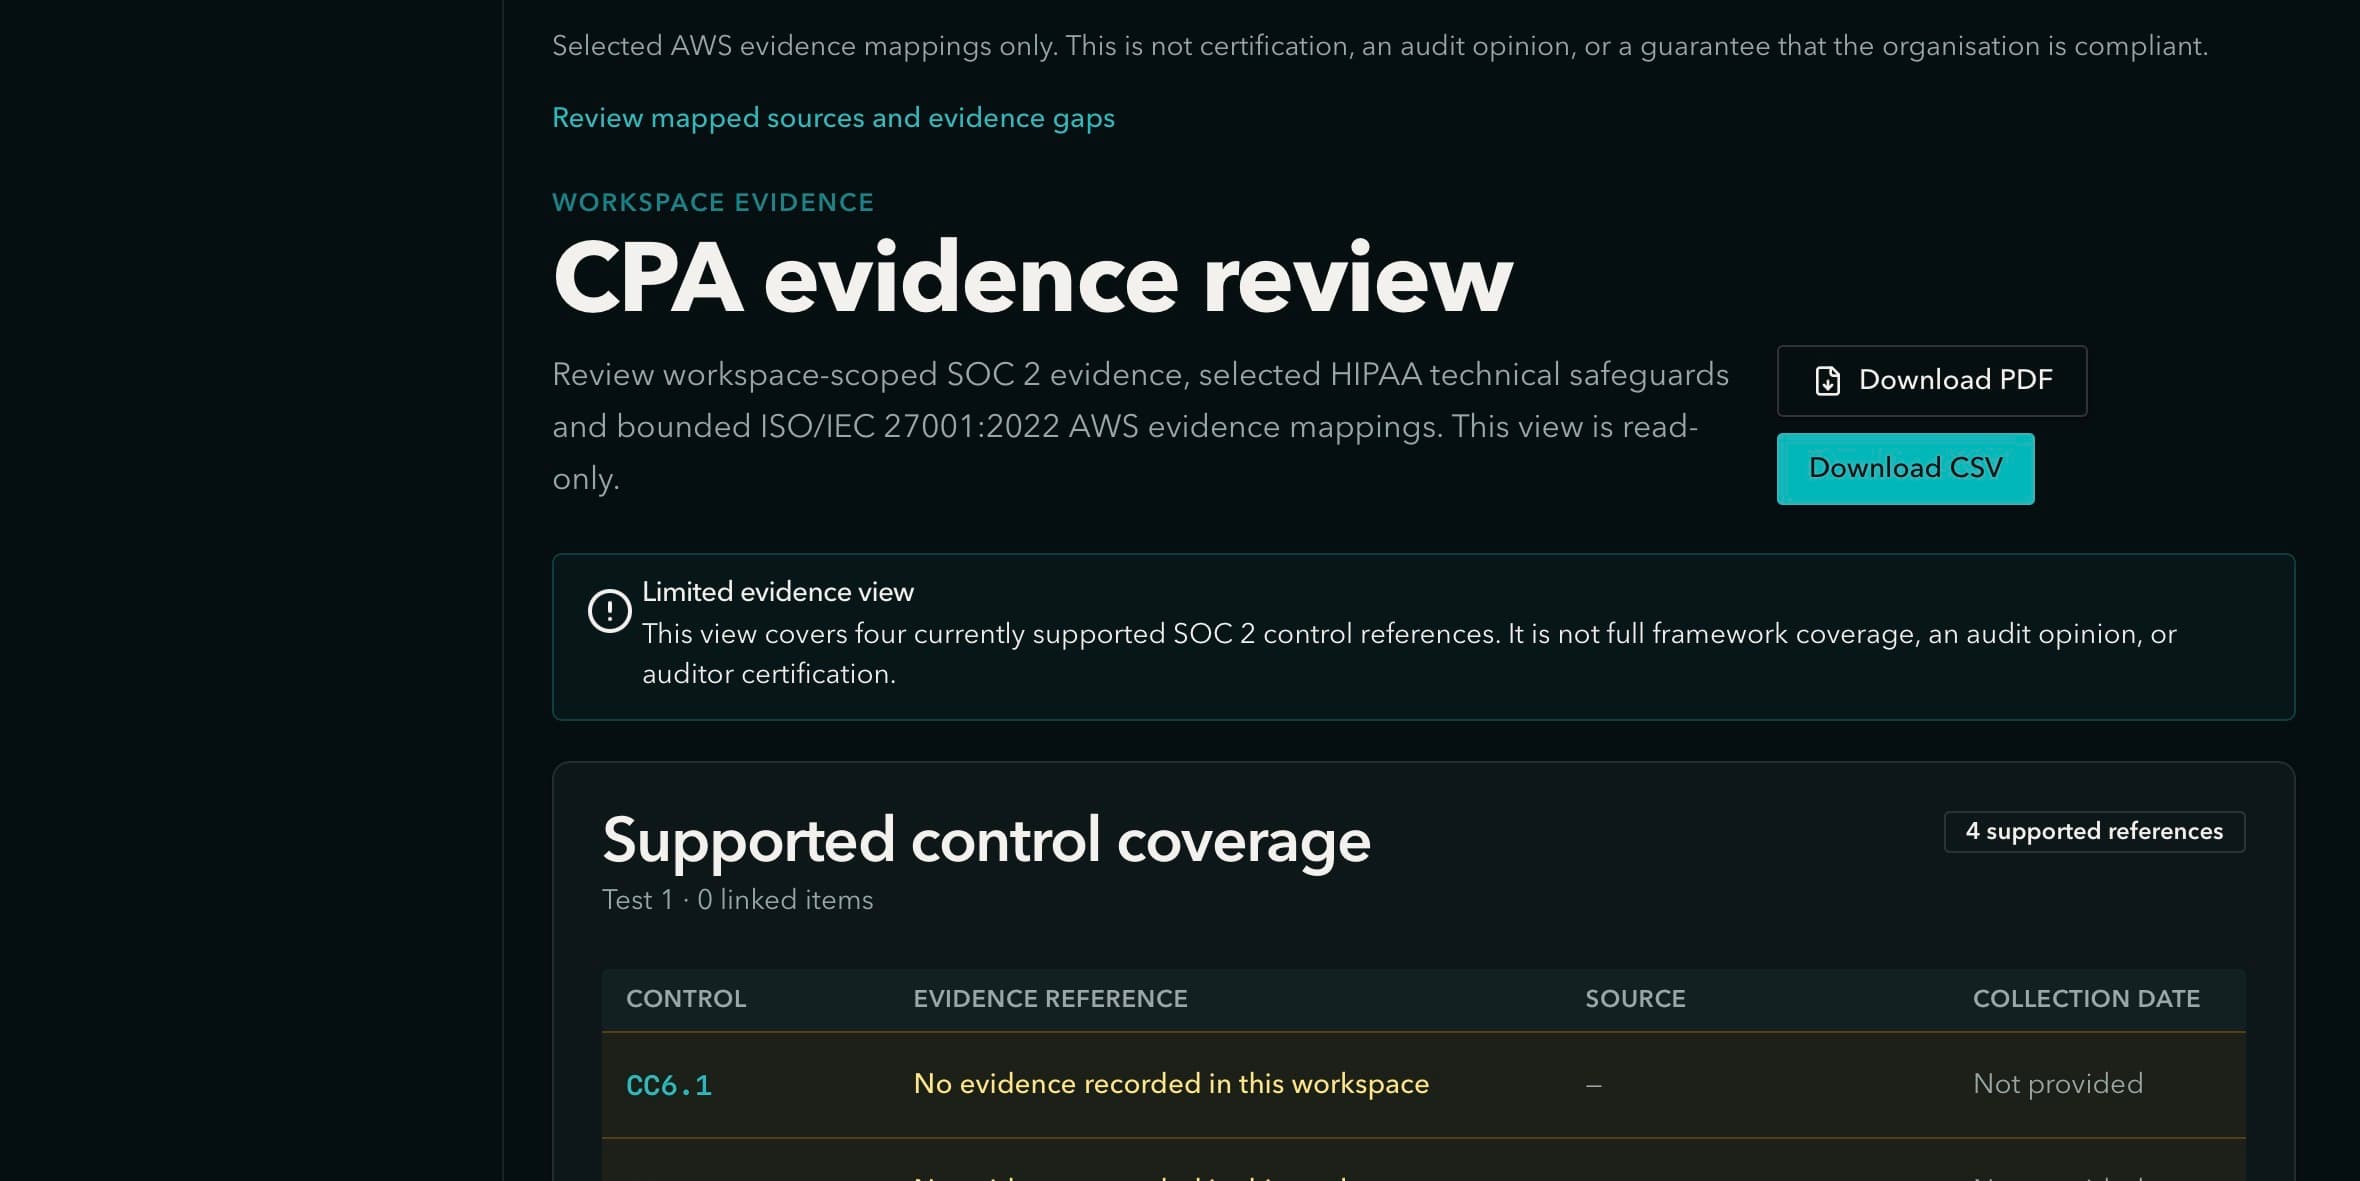This screenshot has height=1181, width=2360.
Task: Click the 'This view covers four' notice text
Action: click(x=1409, y=654)
